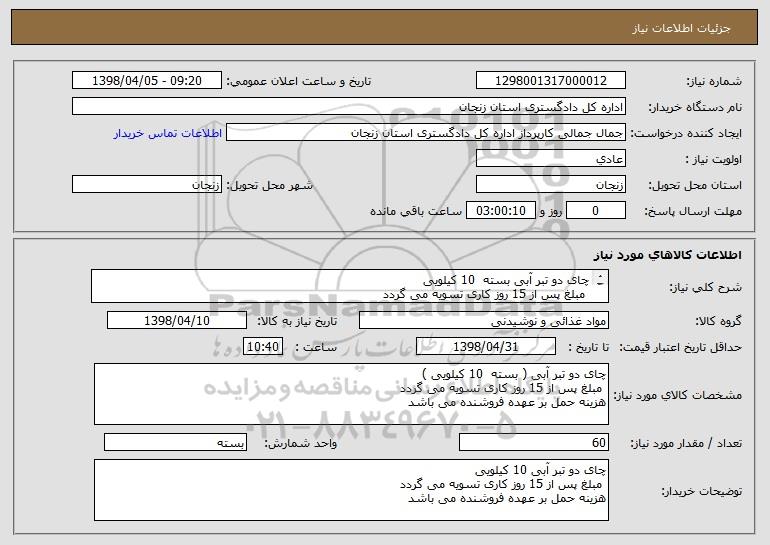770x545 pixels.
Task: Click the label تاریخ نیاز به کالا
Action: tap(297, 321)
